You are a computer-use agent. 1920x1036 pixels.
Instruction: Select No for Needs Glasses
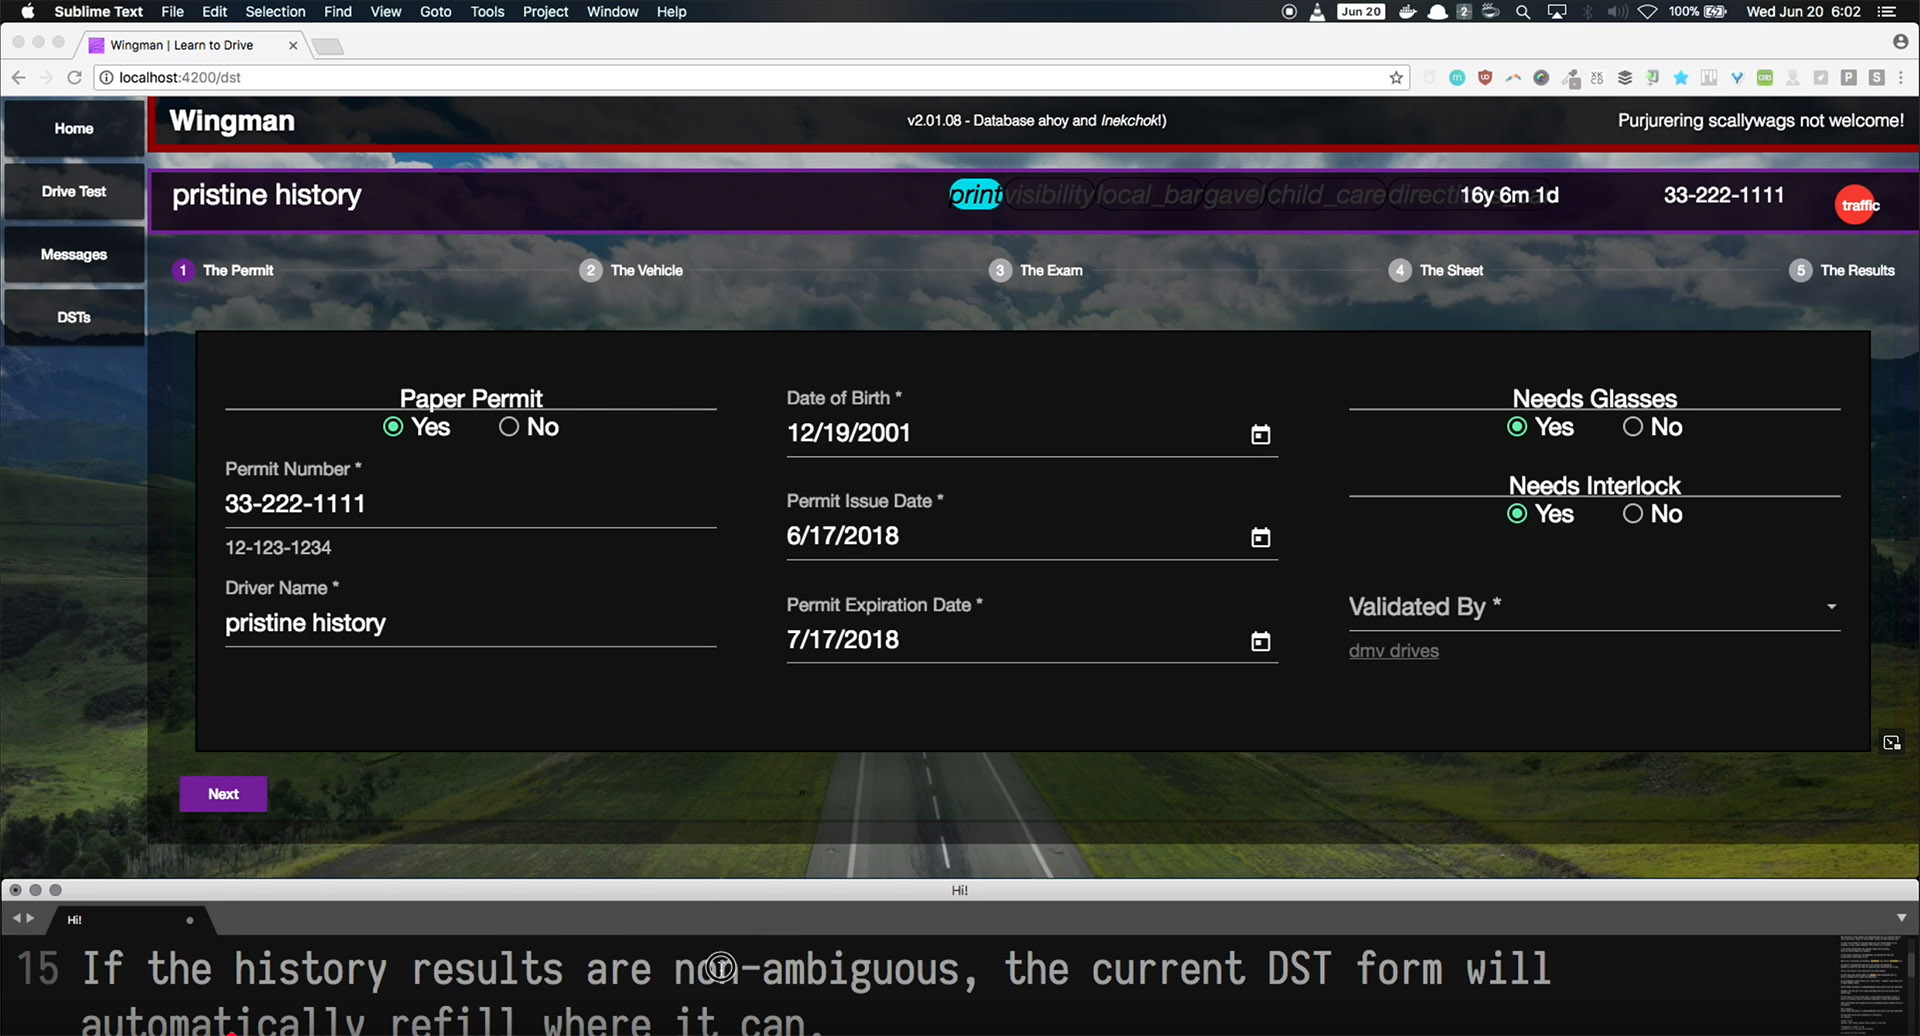point(1633,427)
